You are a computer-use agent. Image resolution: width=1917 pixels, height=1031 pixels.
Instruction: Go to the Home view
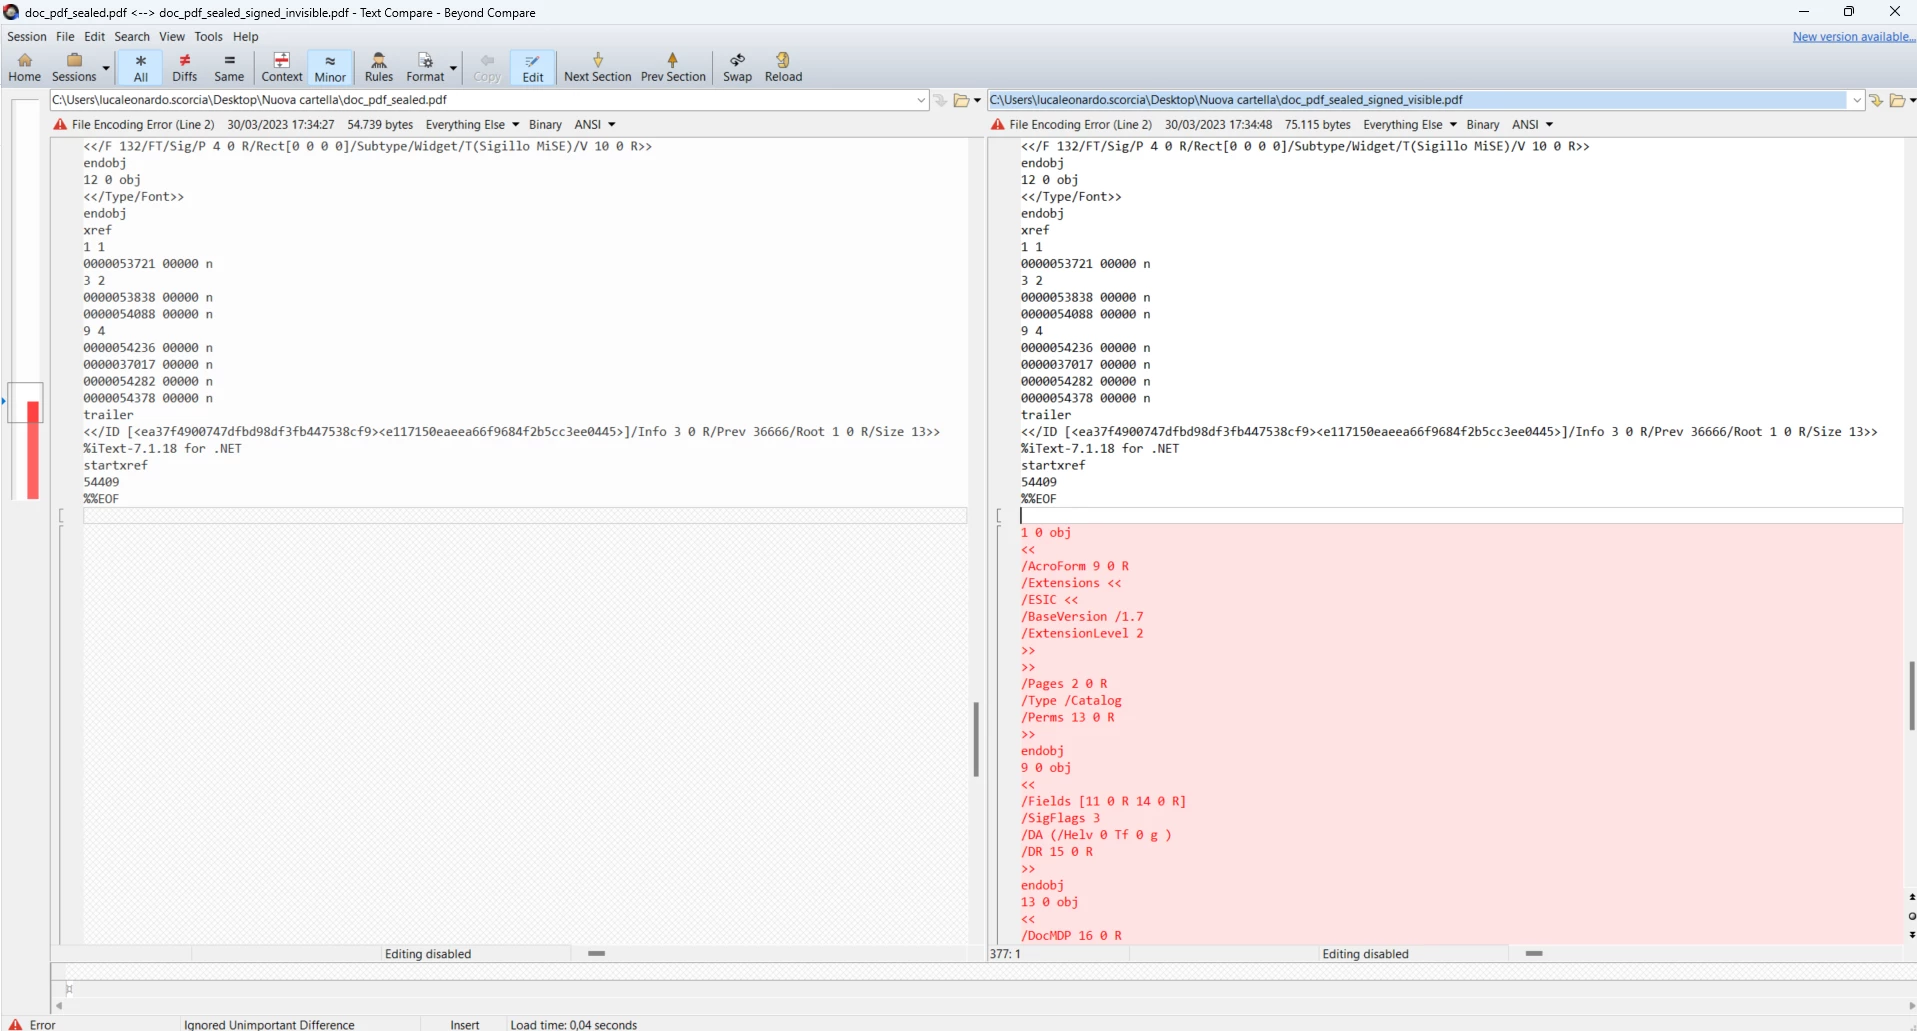click(24, 67)
